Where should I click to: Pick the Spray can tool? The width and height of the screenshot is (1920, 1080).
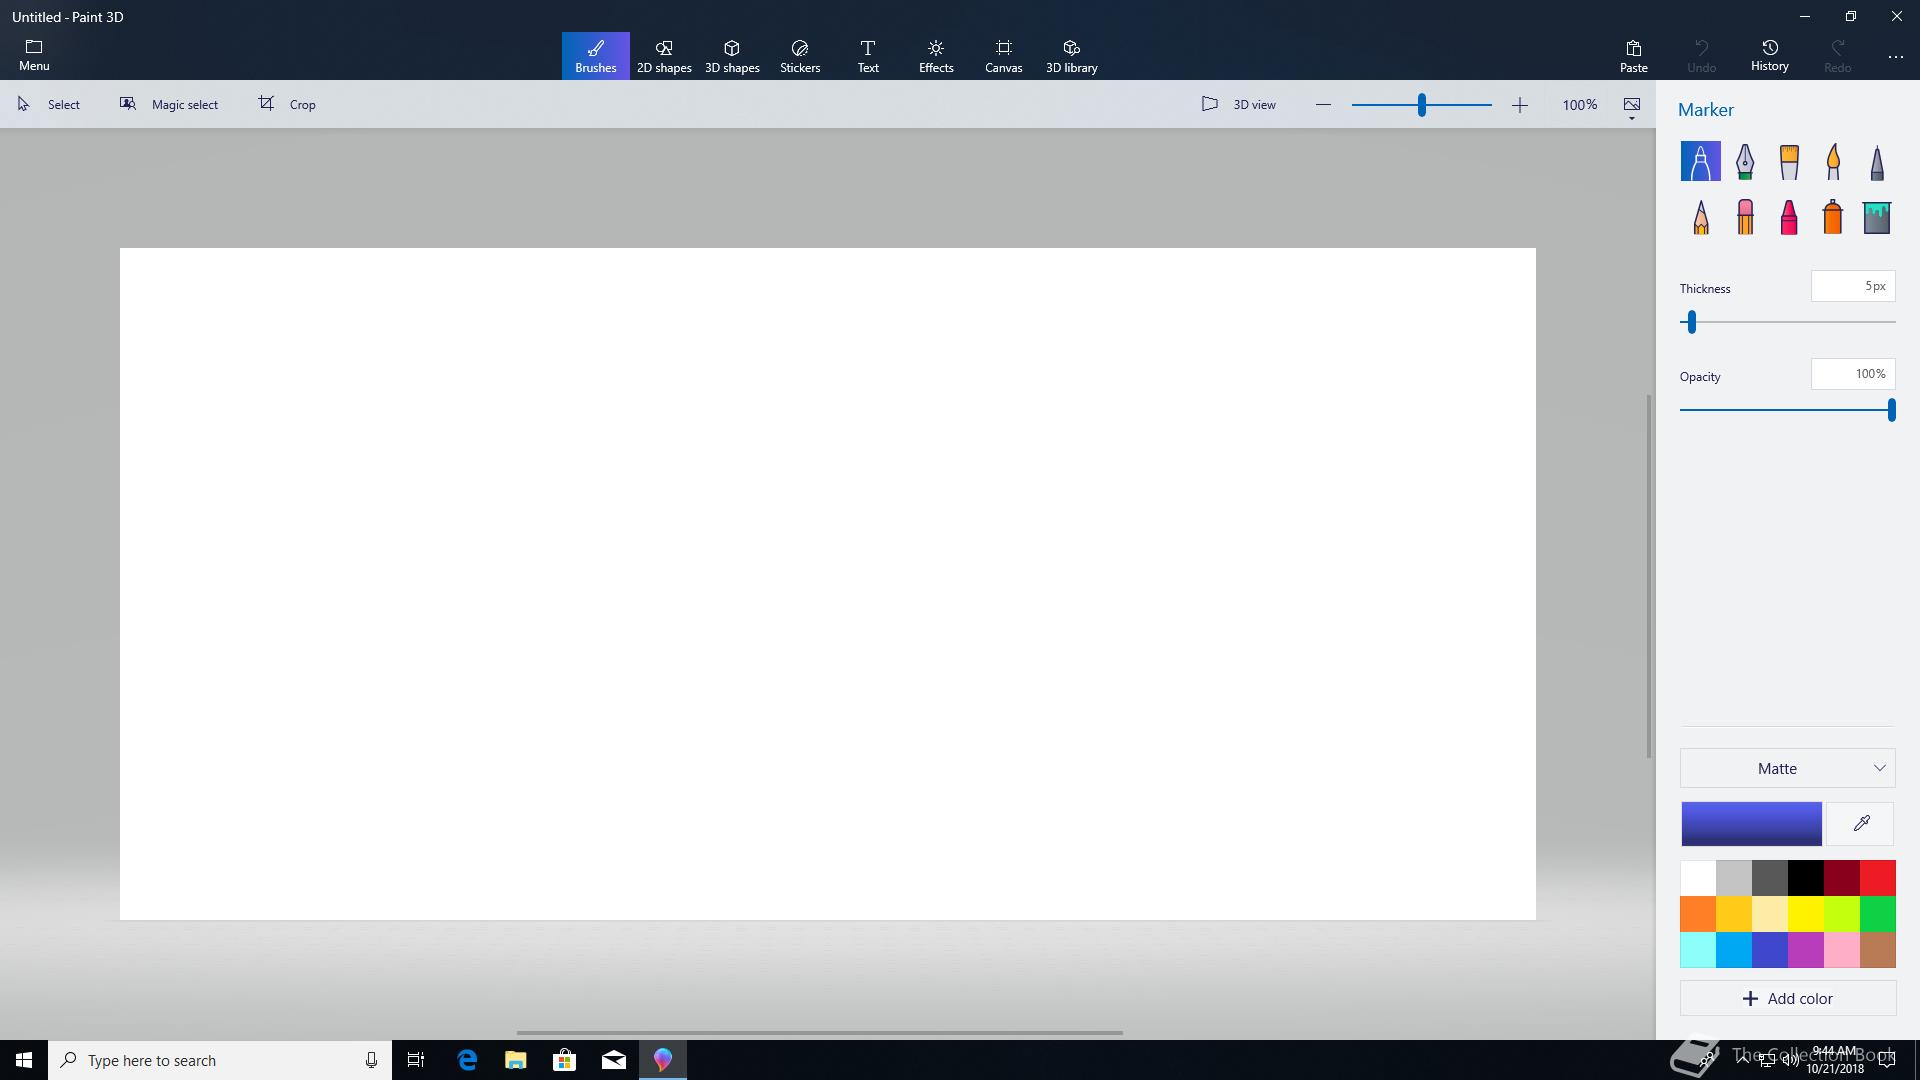pyautogui.click(x=1833, y=217)
